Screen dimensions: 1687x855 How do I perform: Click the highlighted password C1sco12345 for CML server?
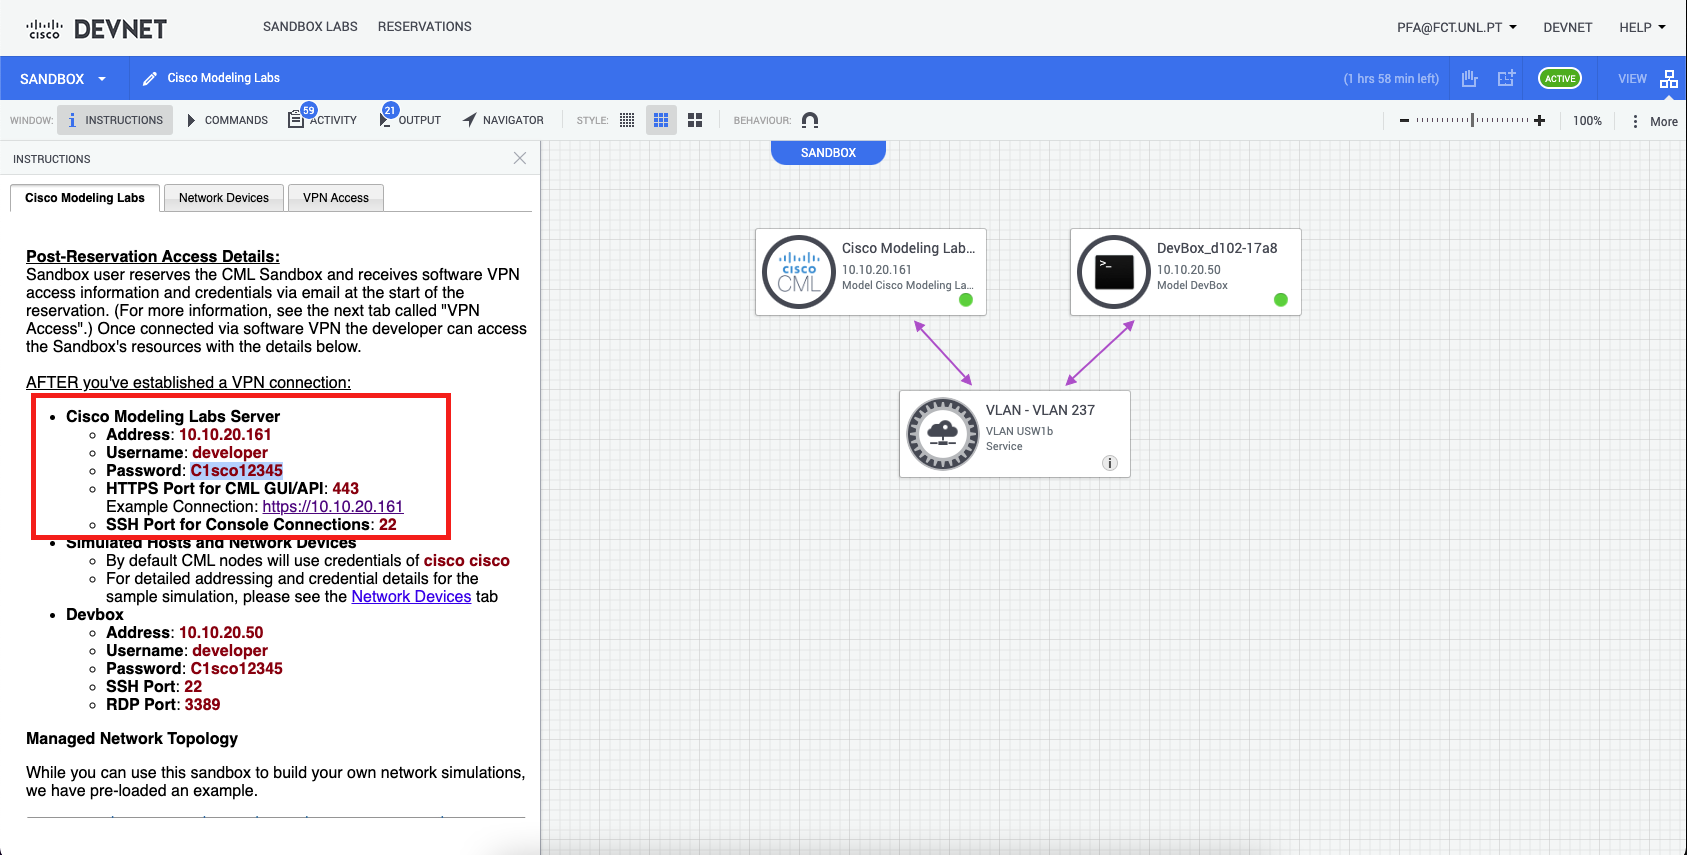pyautogui.click(x=237, y=471)
